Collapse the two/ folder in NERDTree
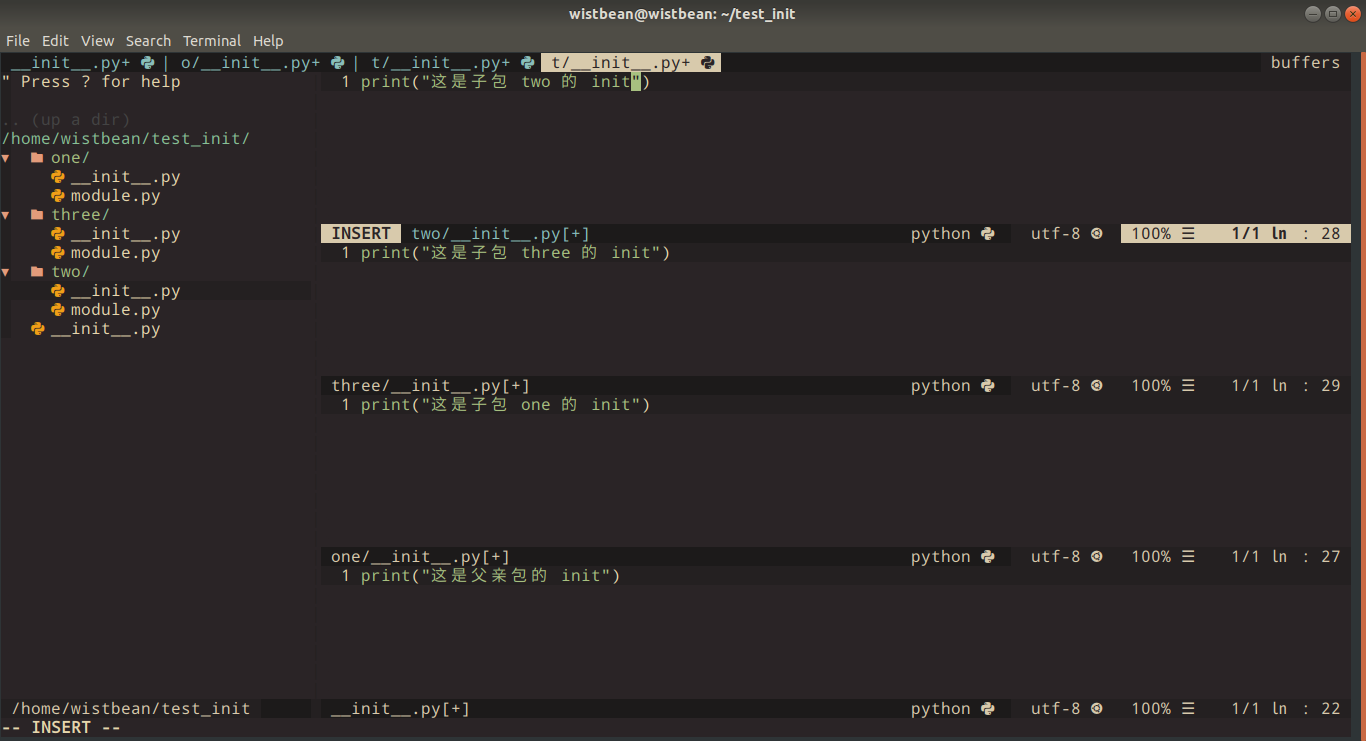Viewport: 1366px width, 741px height. 7,271
